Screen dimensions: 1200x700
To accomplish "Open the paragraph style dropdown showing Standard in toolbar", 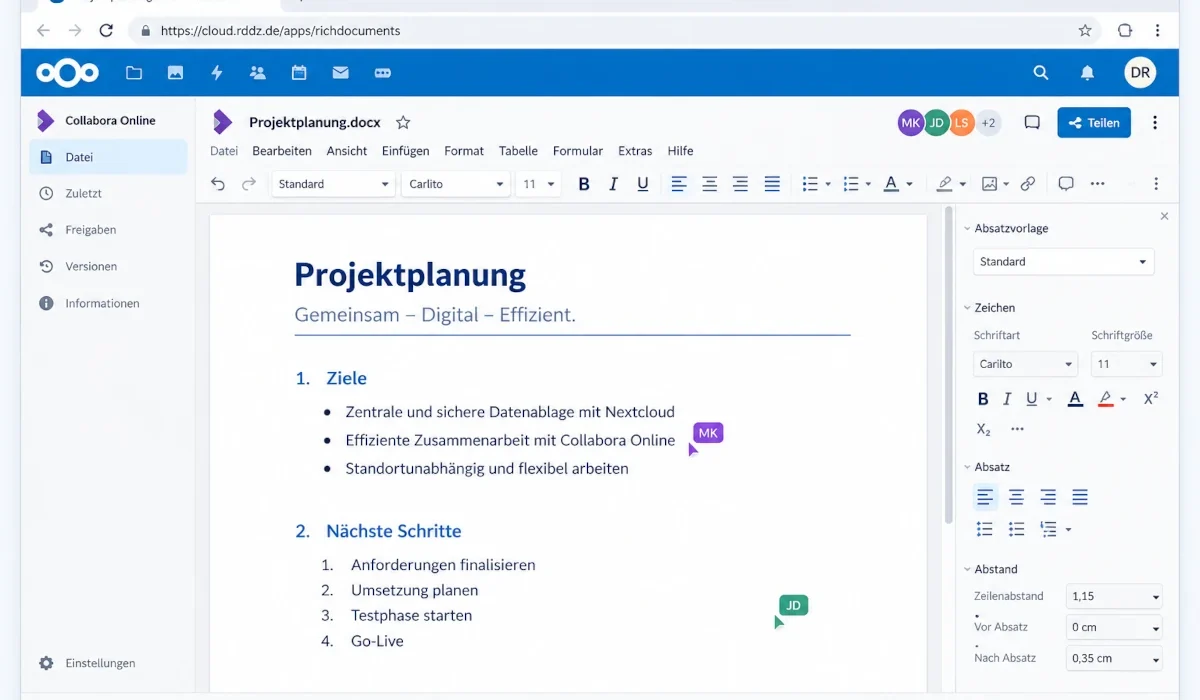I will 333,184.
